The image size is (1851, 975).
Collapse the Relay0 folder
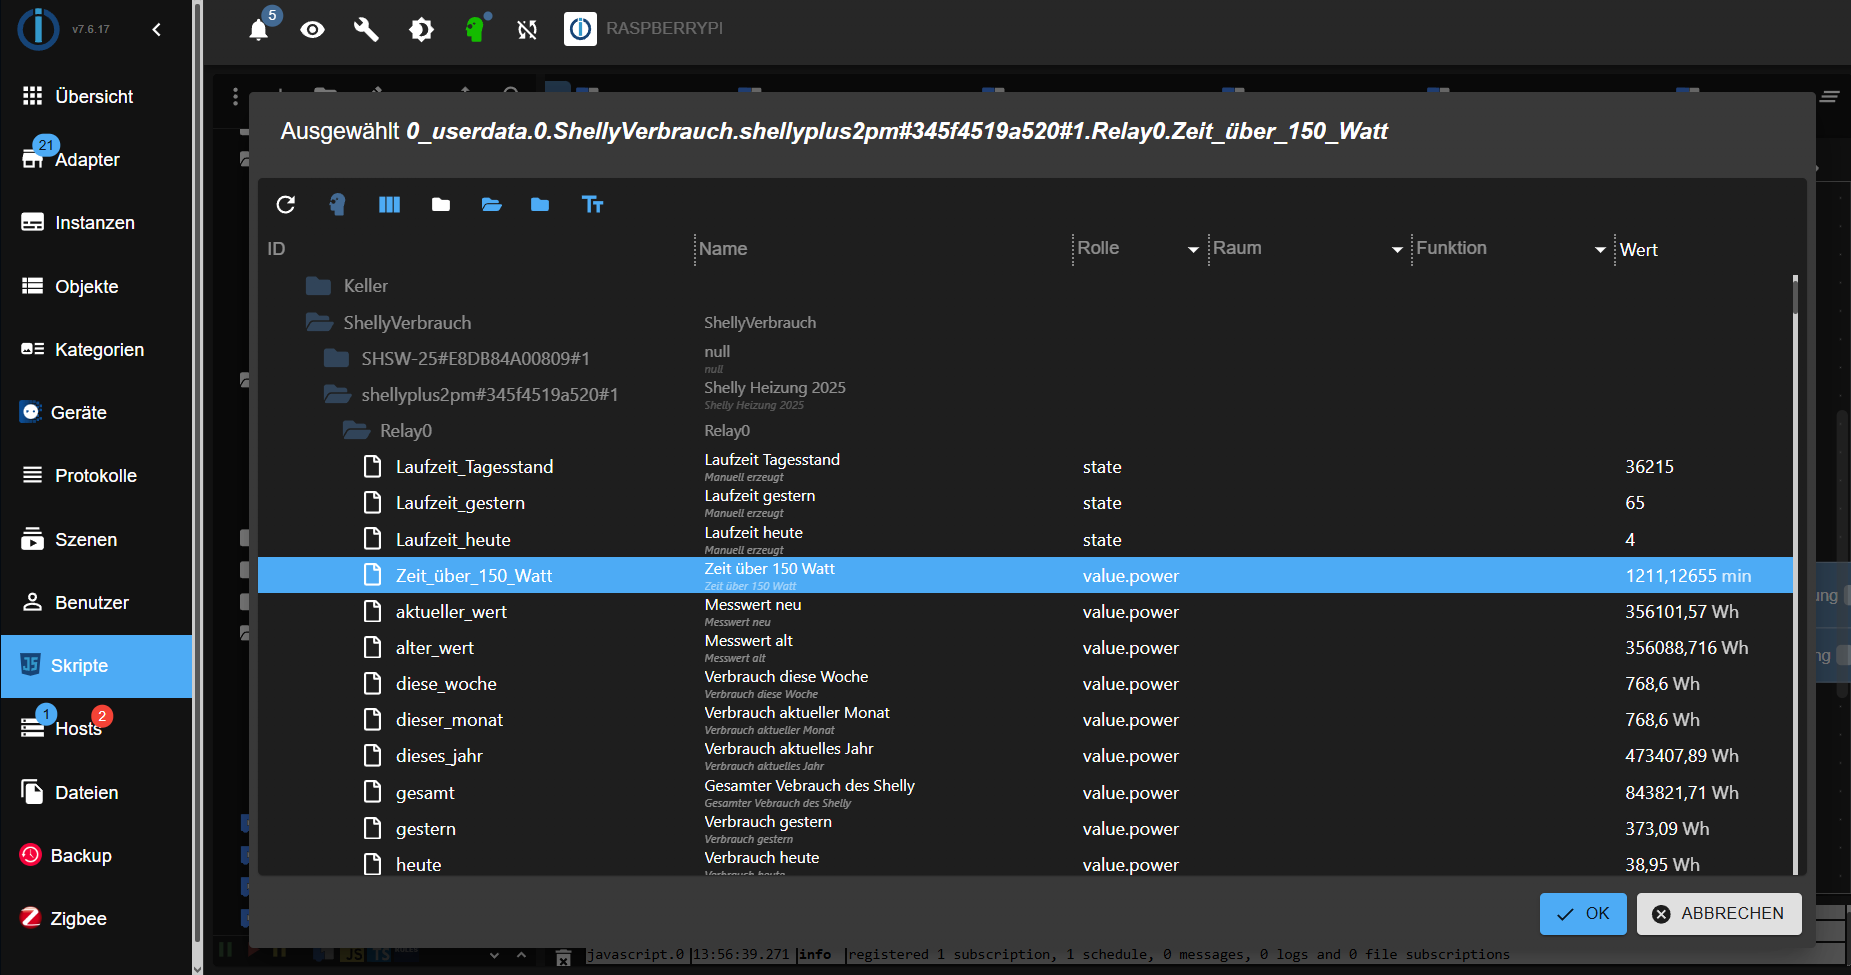click(x=356, y=430)
